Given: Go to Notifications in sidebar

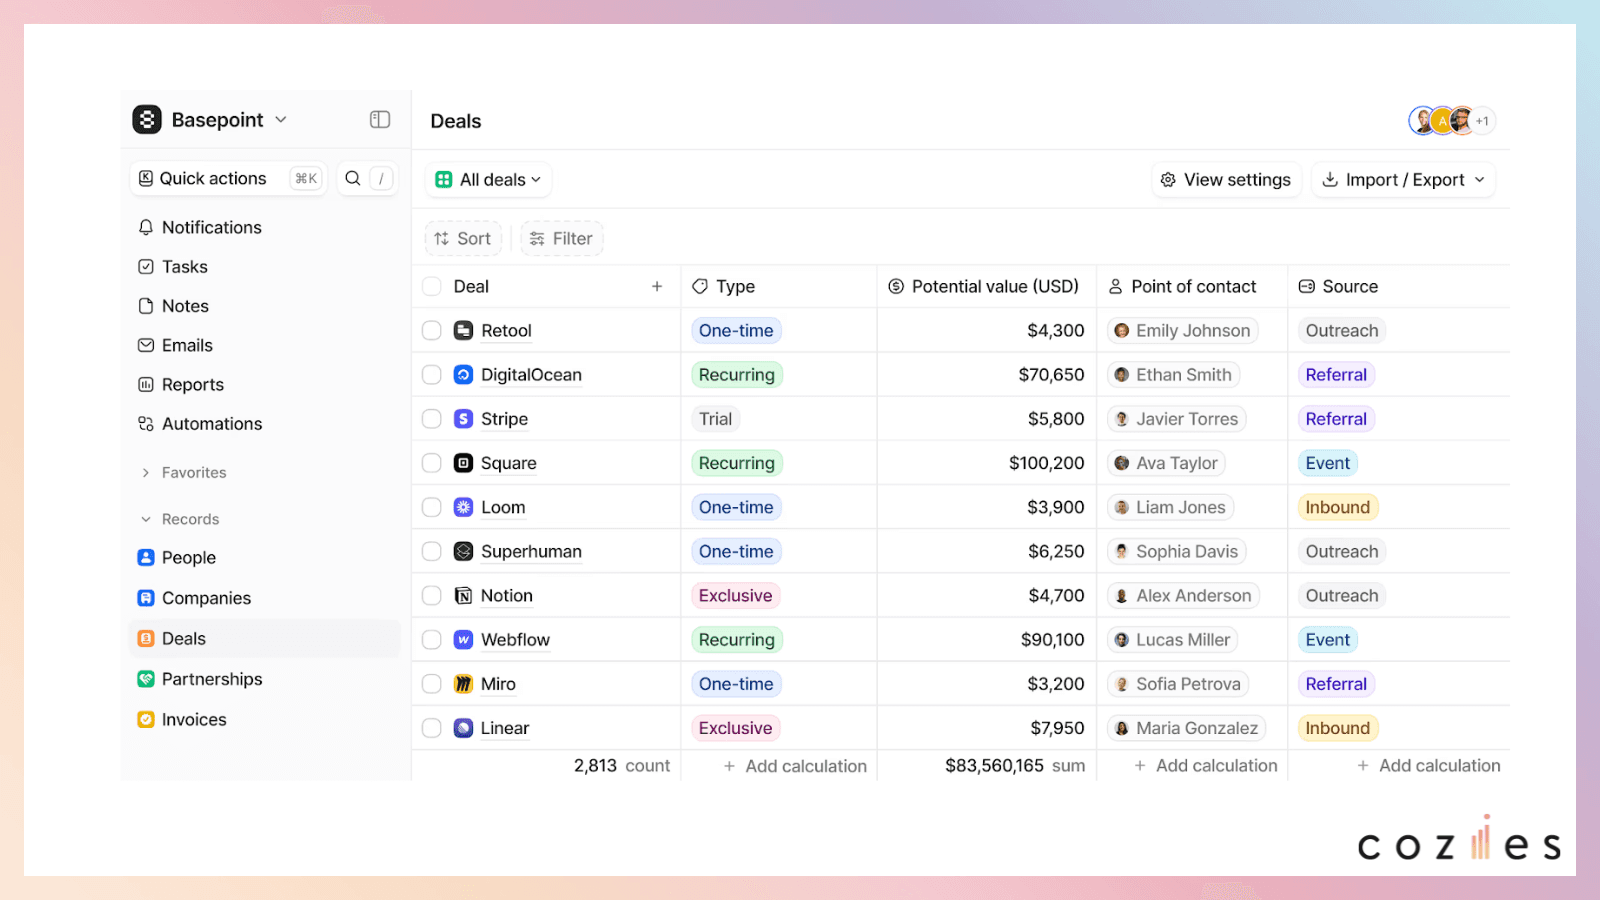Looking at the screenshot, I should coord(265,228).
